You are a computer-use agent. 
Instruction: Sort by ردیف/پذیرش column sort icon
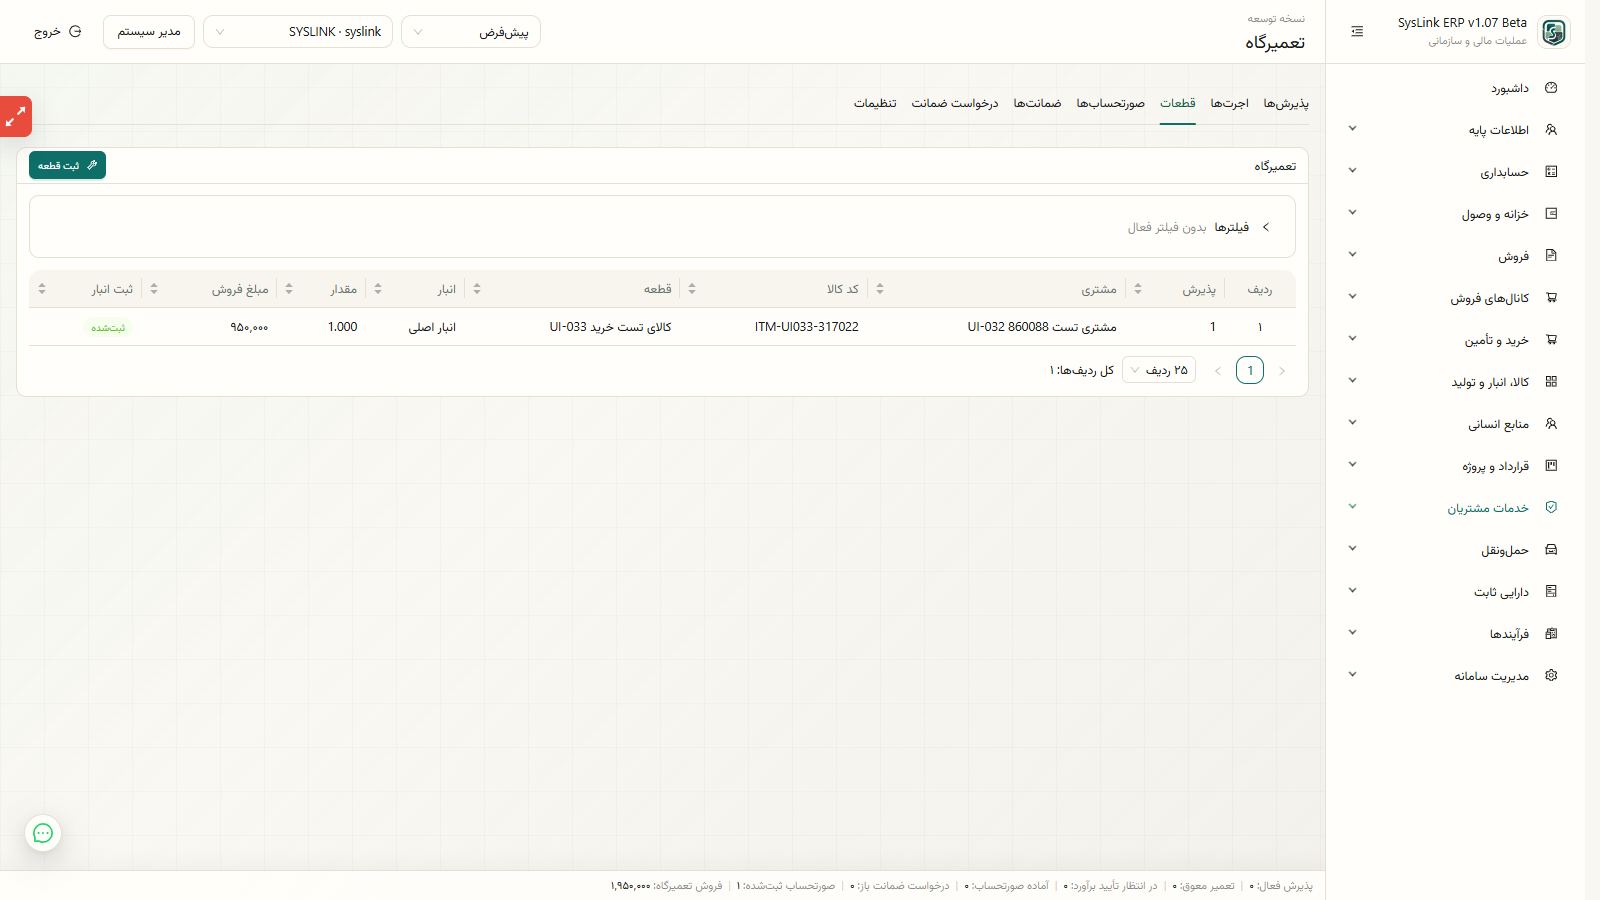click(1137, 289)
